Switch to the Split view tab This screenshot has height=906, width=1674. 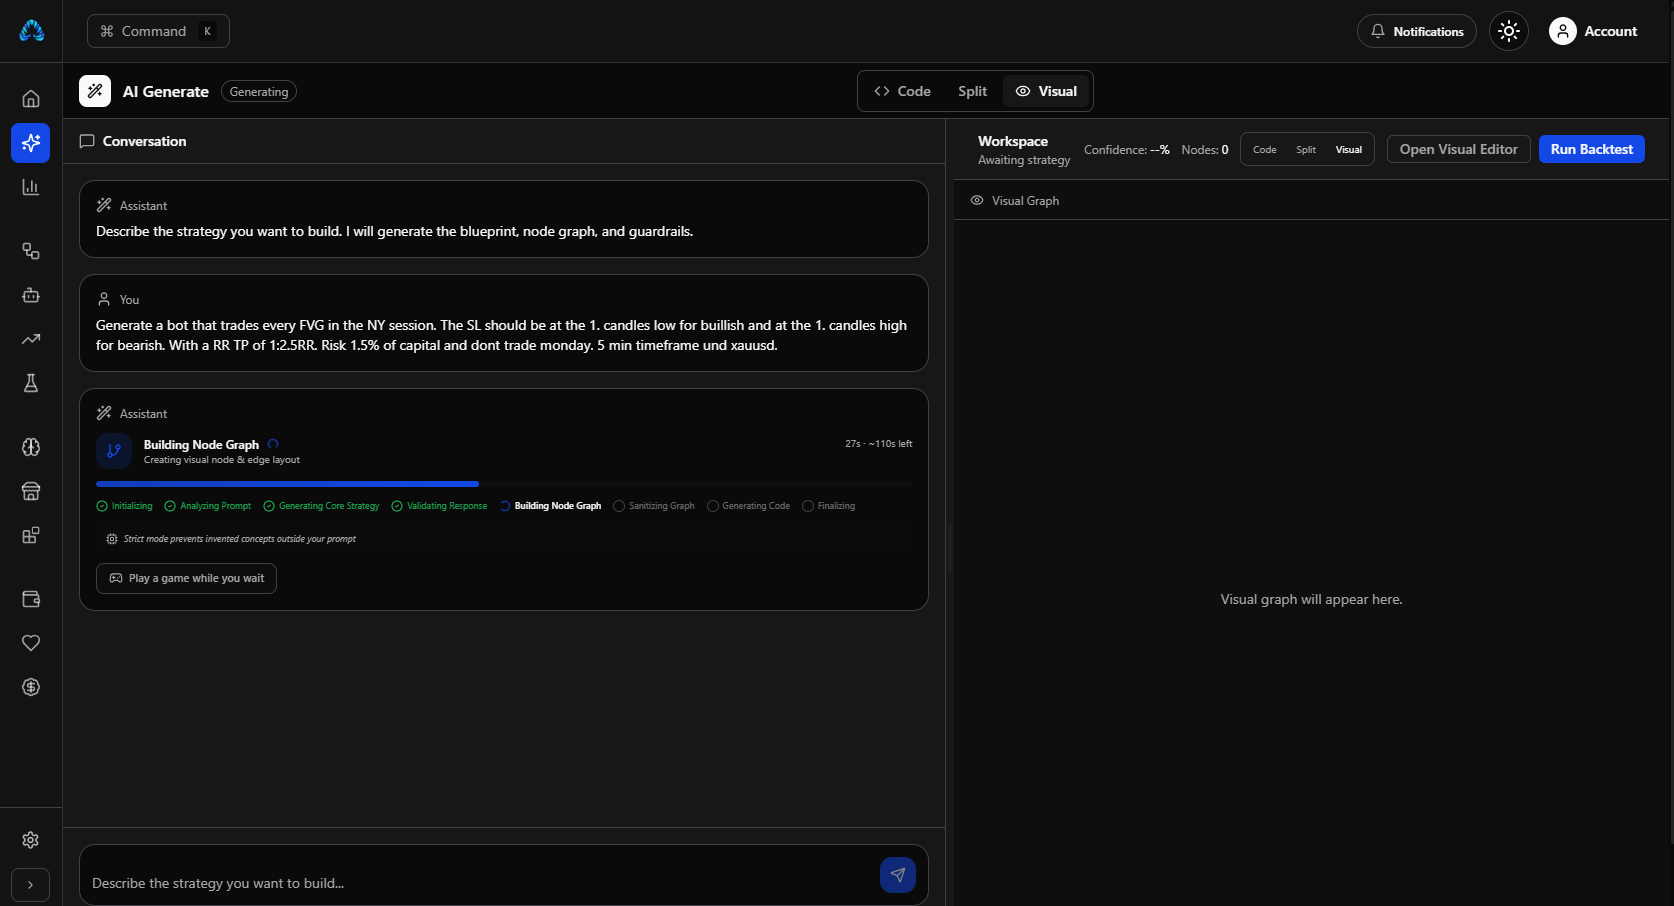pos(972,91)
